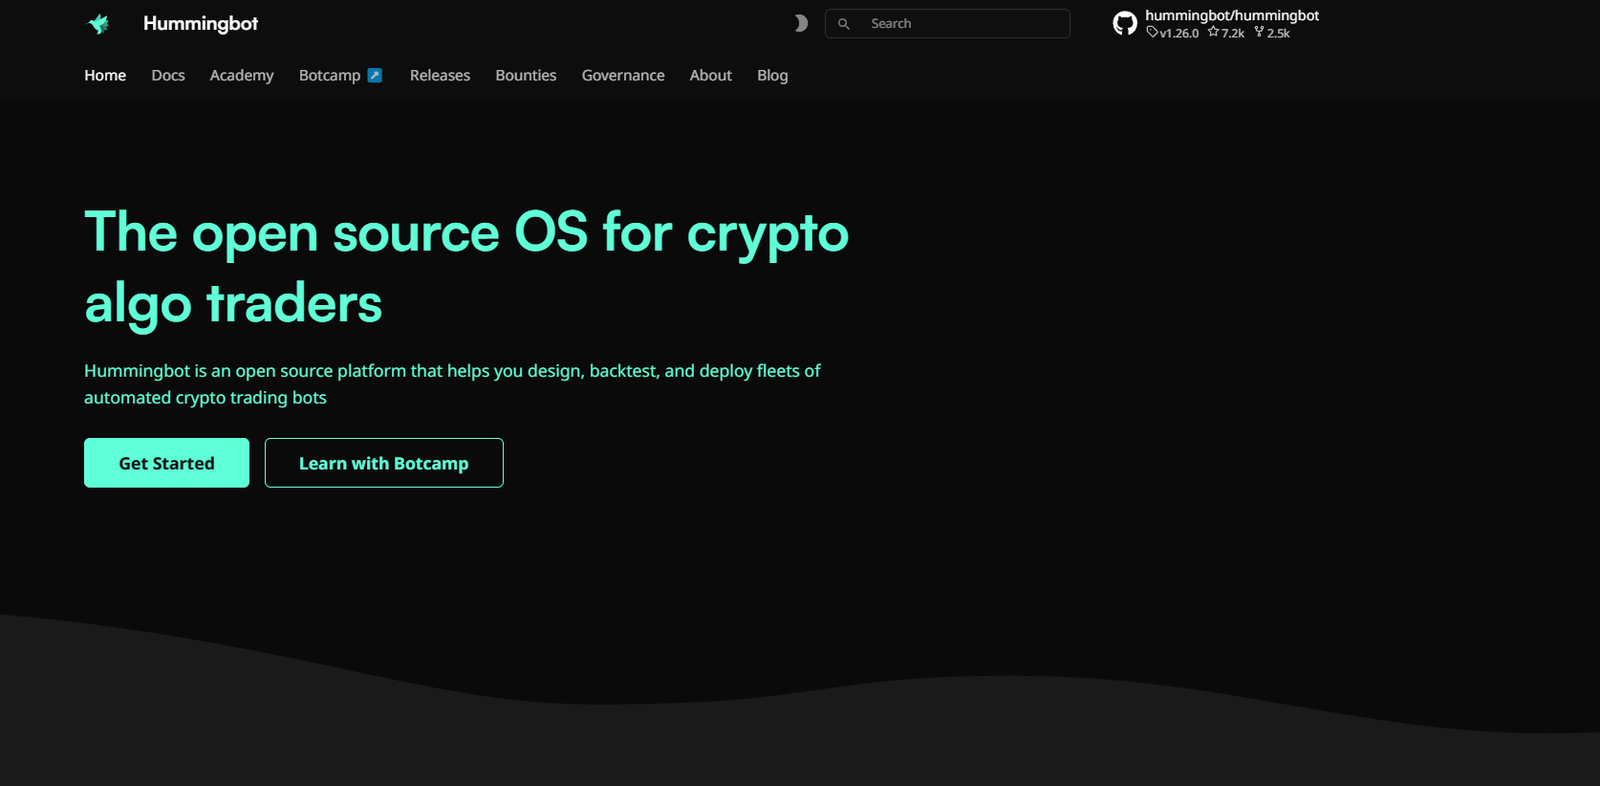Click the 'The open source OS' headline
This screenshot has height=786, width=1600.
pyautogui.click(x=466, y=268)
